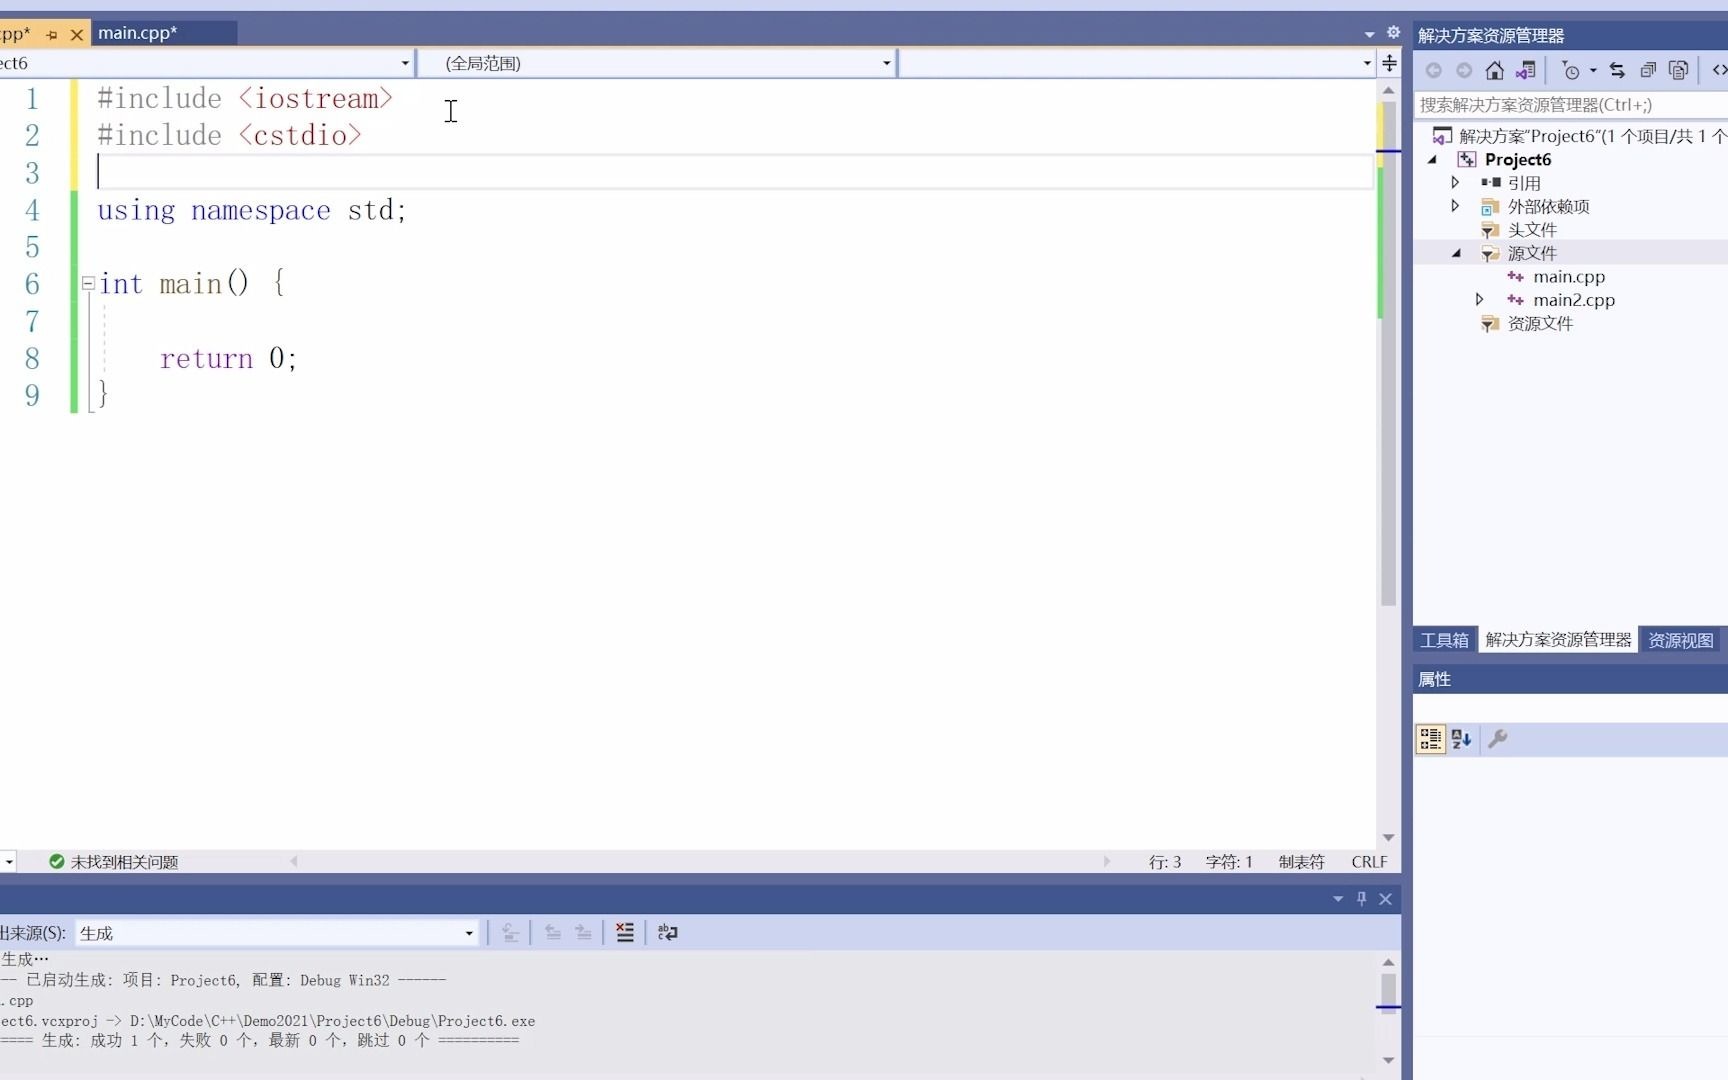Select the Project6 project node

click(x=1517, y=160)
